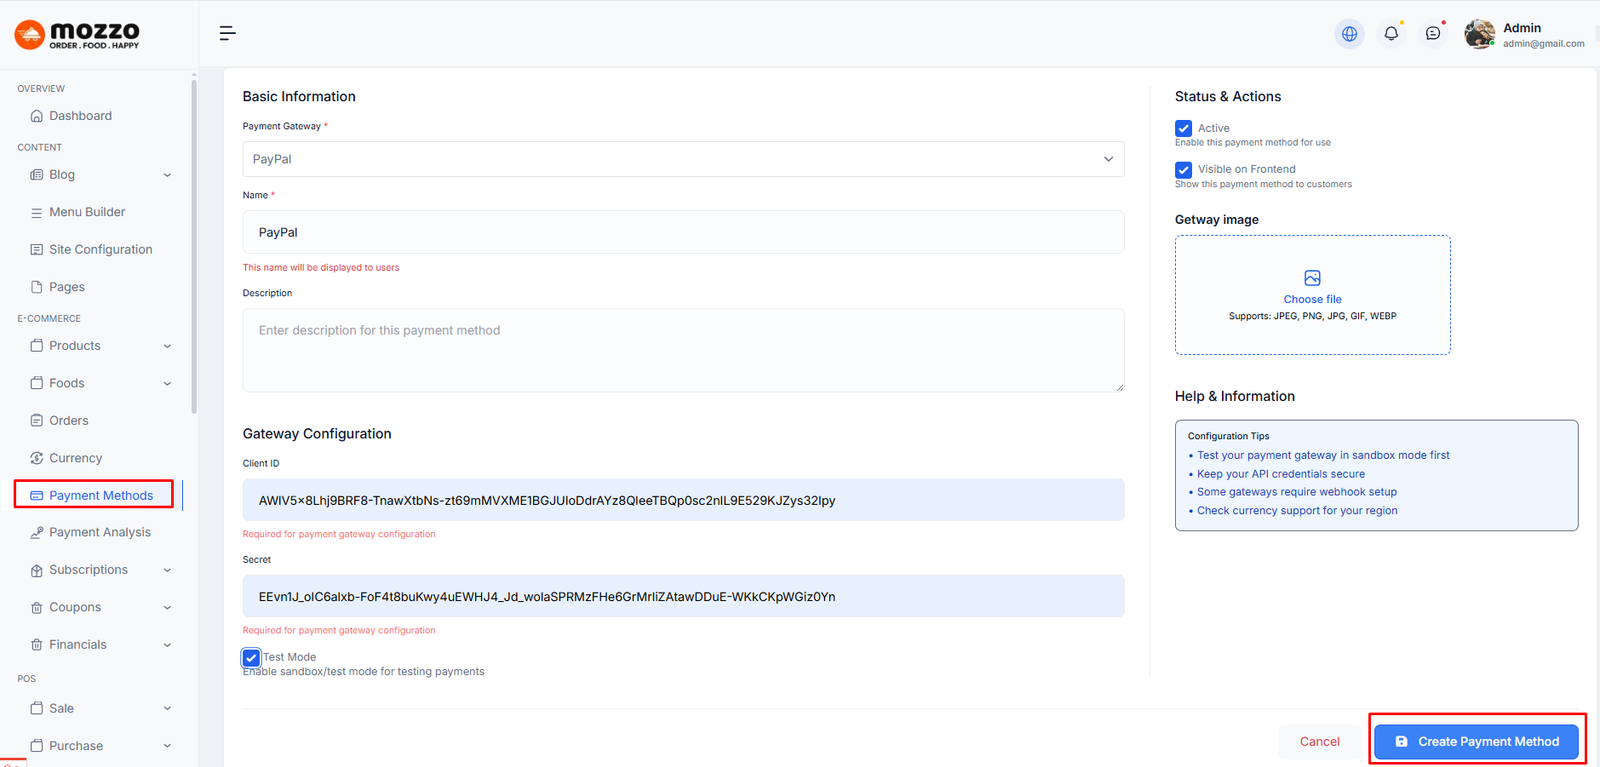Click the image upload icon in Getway image
Viewport: 1600px width, 767px height.
1312,278
